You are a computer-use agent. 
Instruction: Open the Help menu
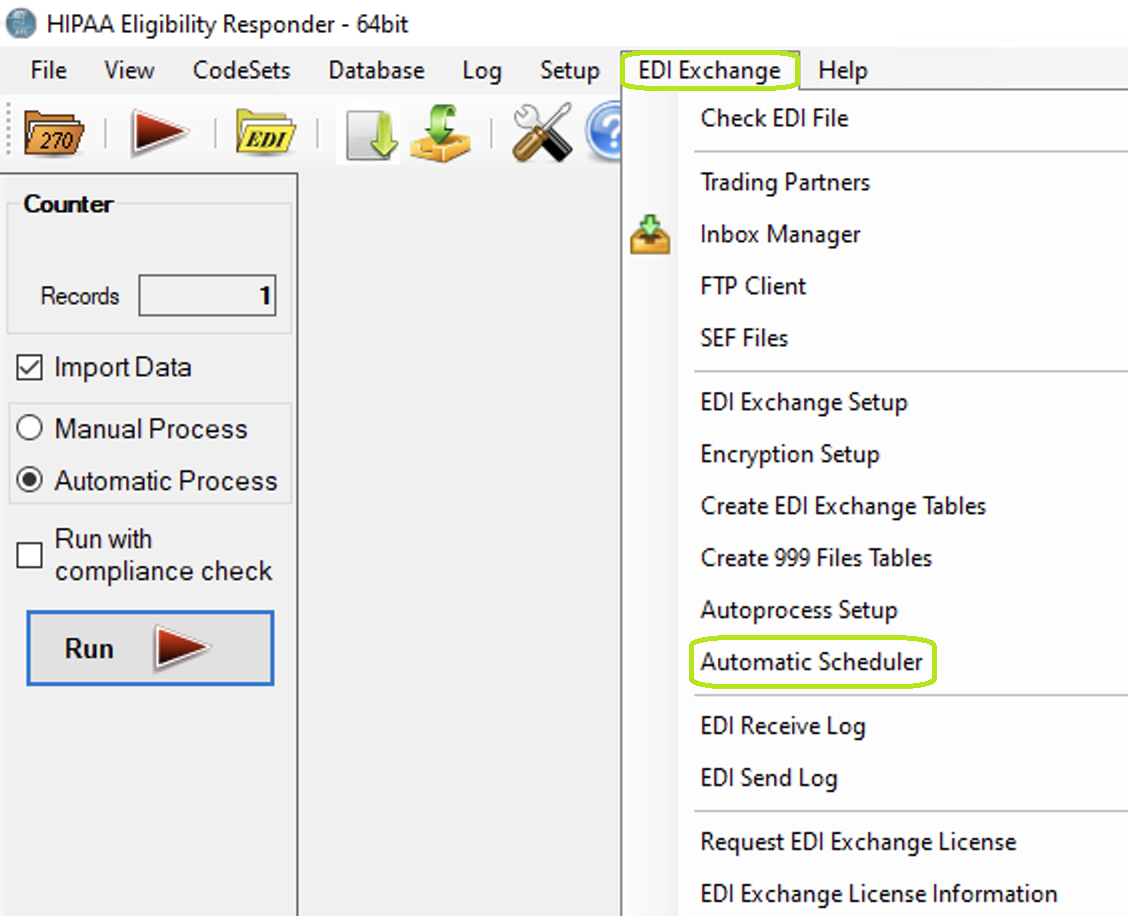click(843, 71)
